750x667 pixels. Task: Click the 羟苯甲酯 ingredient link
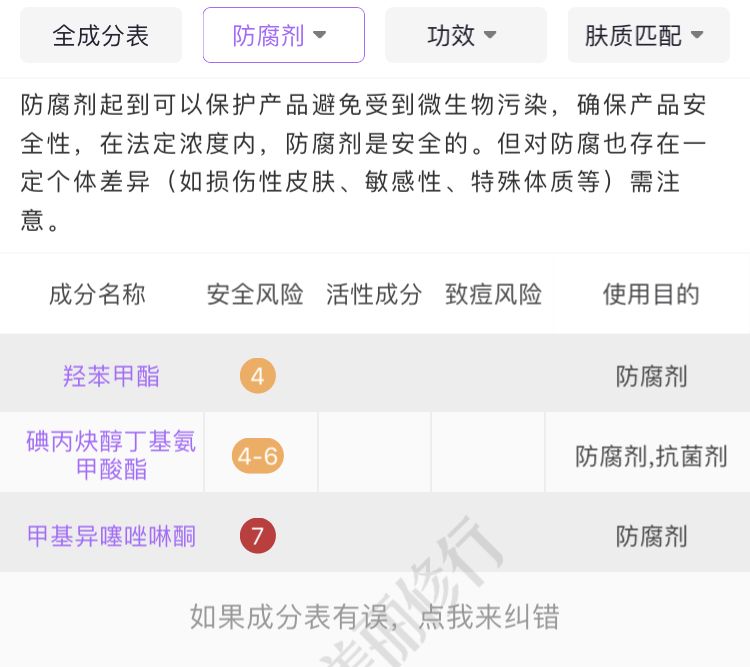pyautogui.click(x=111, y=377)
